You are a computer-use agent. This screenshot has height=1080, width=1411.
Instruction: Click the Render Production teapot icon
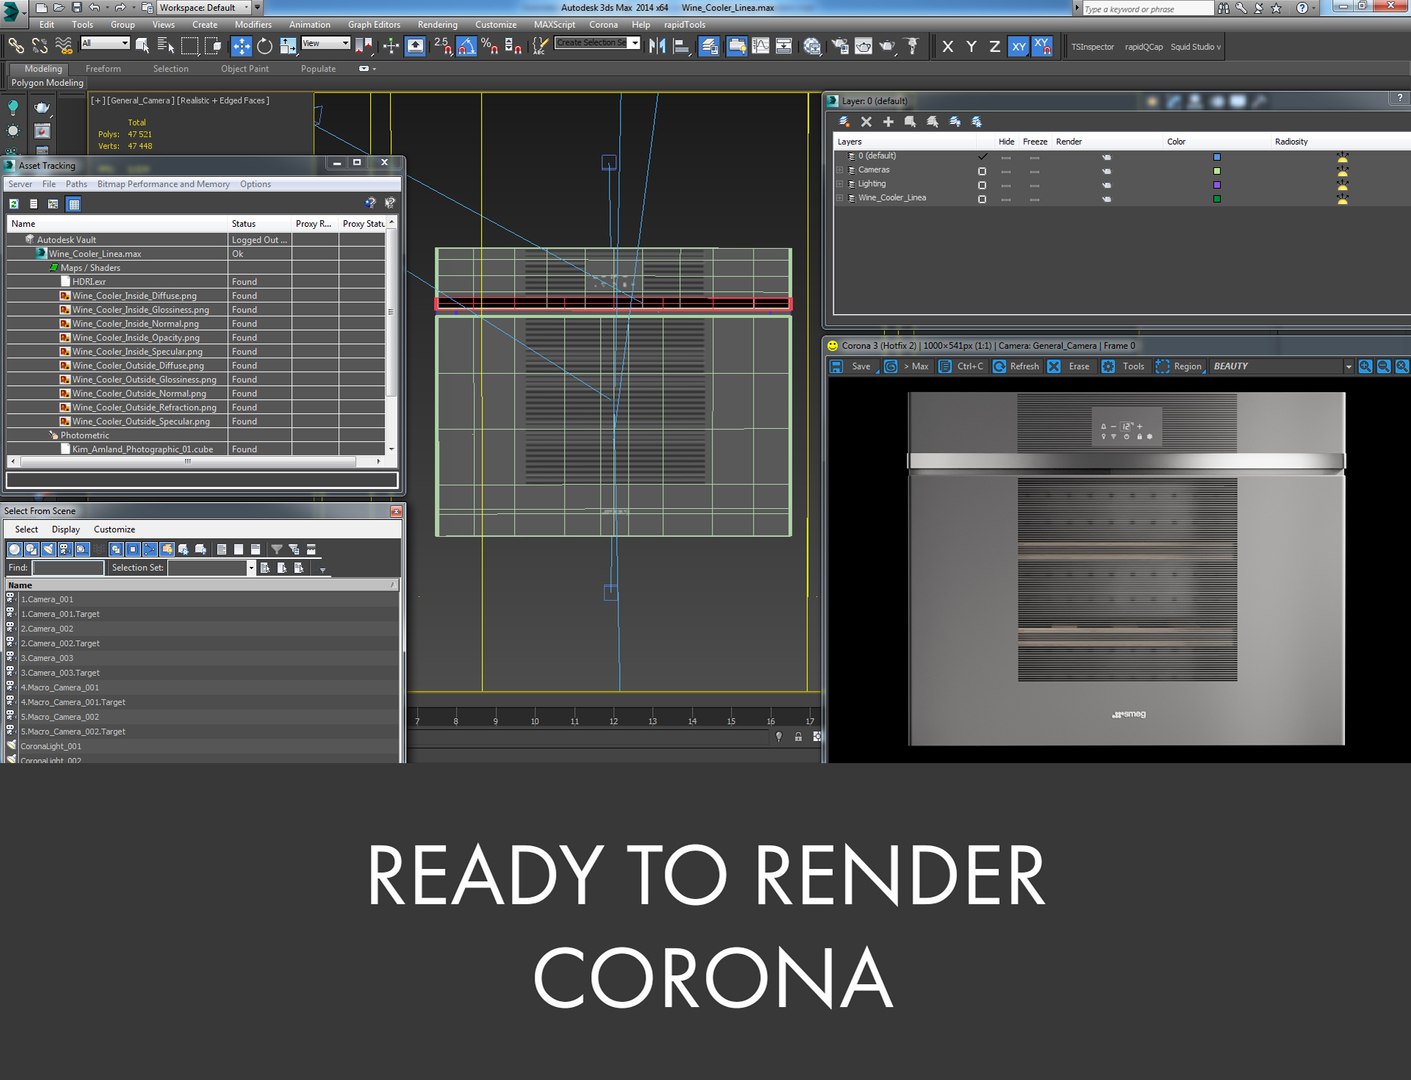pyautogui.click(x=886, y=46)
